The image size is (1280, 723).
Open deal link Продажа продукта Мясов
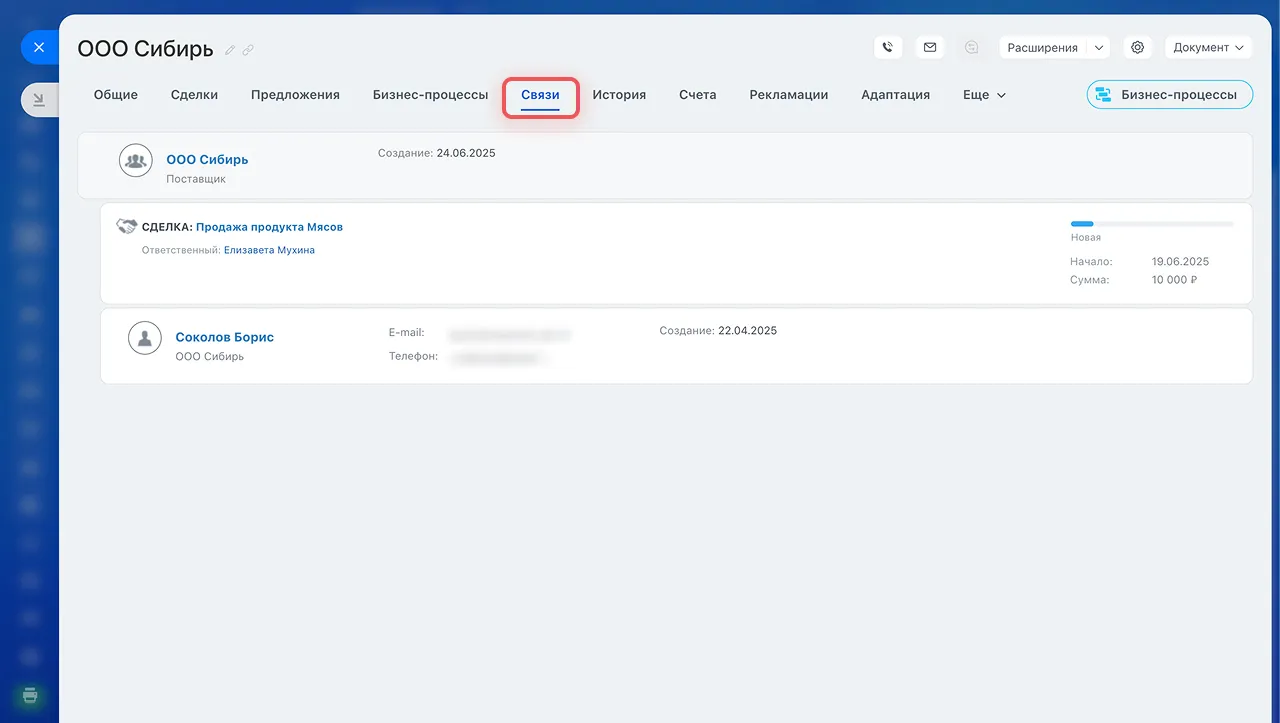269,227
